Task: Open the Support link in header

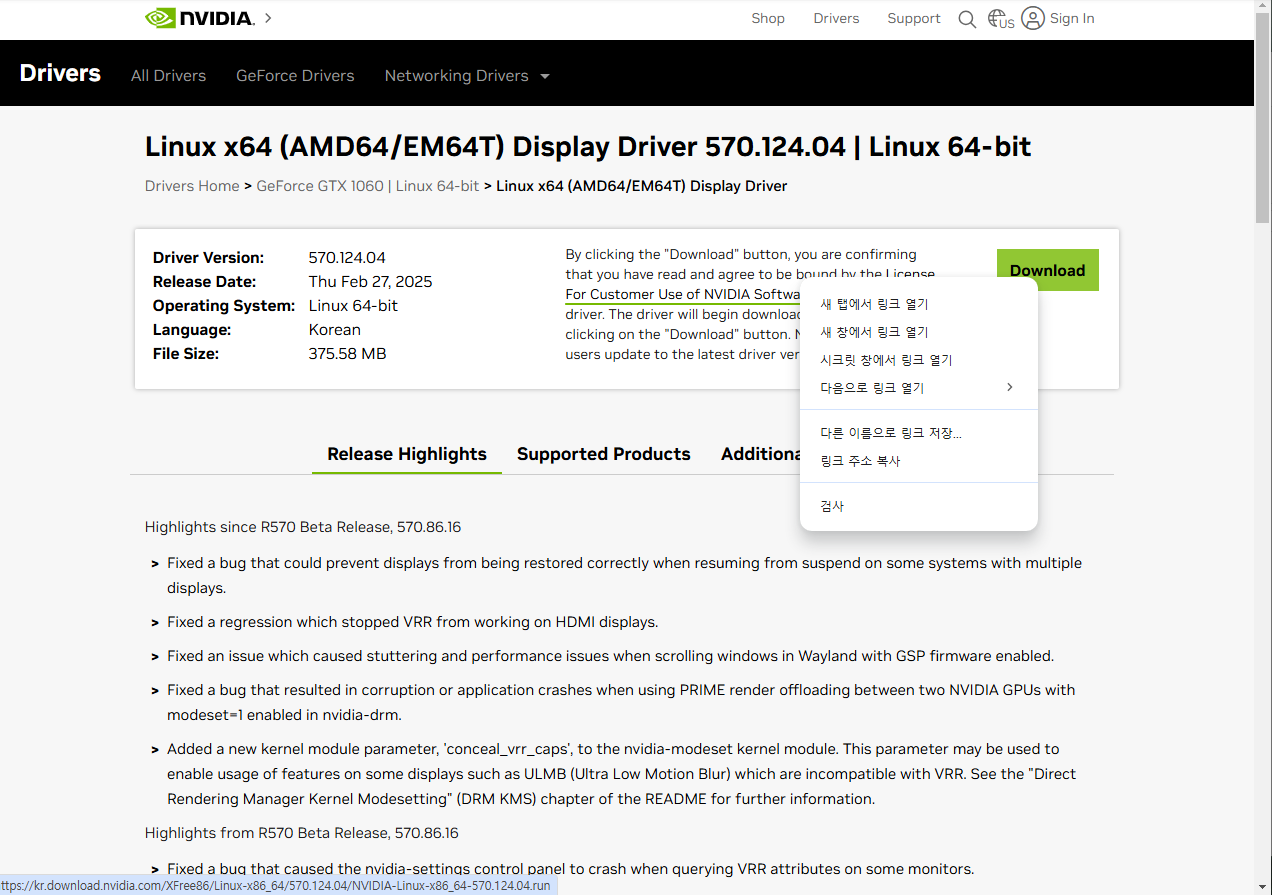Action: [x=914, y=18]
